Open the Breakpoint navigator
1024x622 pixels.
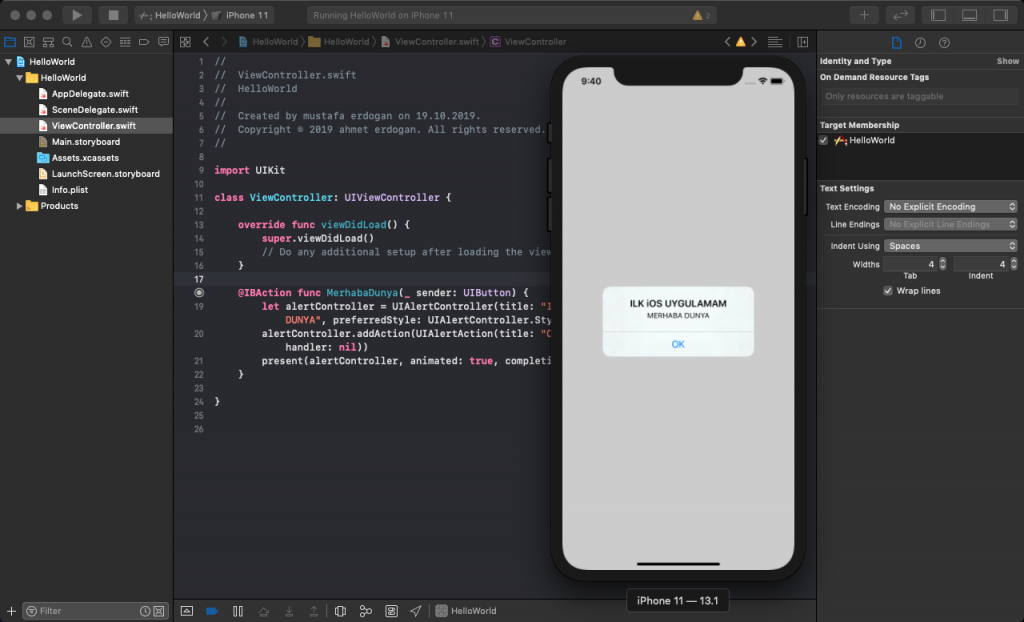pyautogui.click(x=144, y=42)
